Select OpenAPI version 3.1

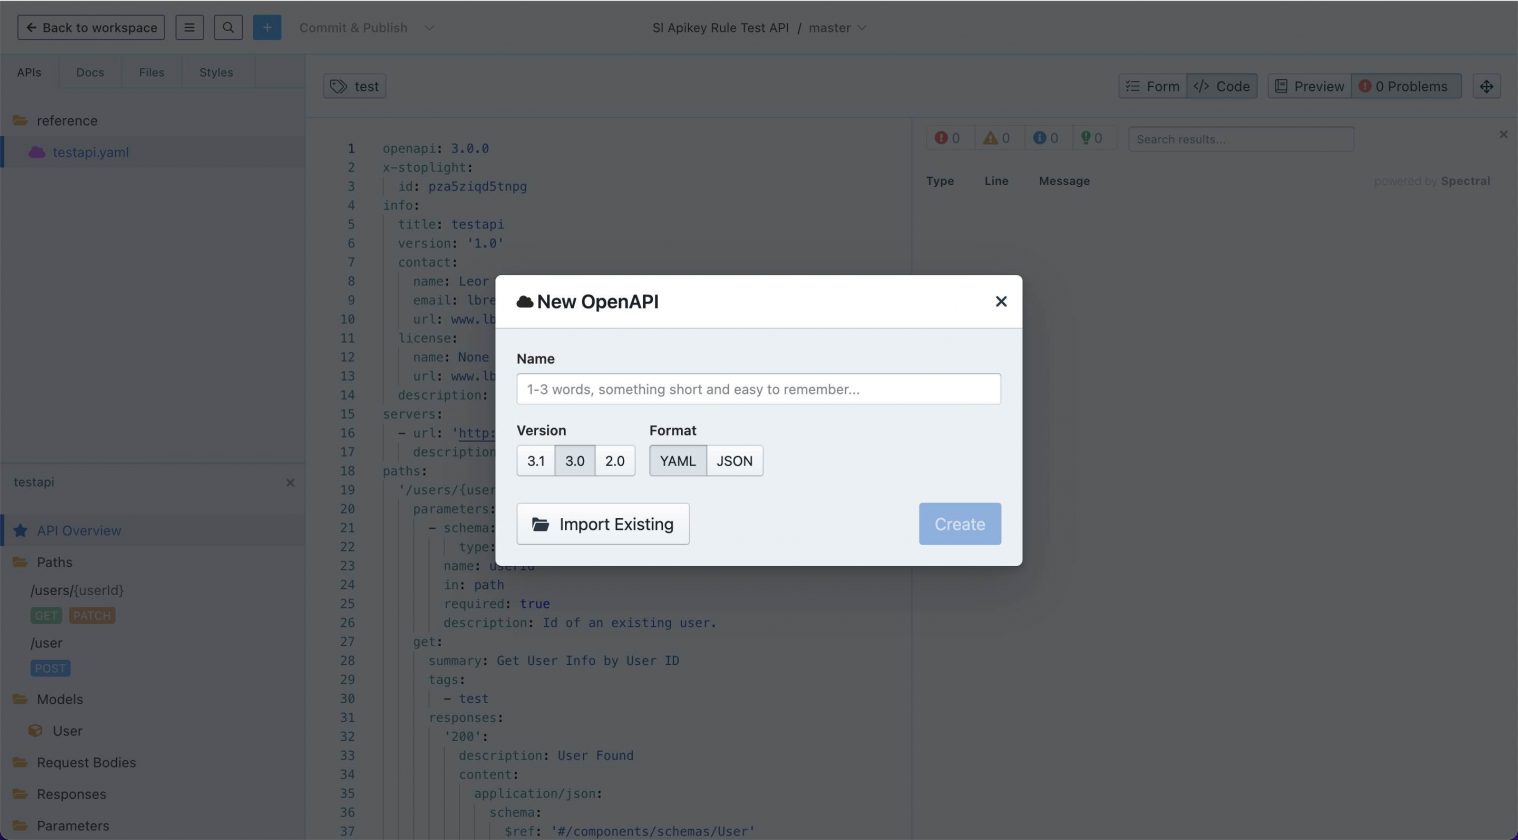[536, 460]
